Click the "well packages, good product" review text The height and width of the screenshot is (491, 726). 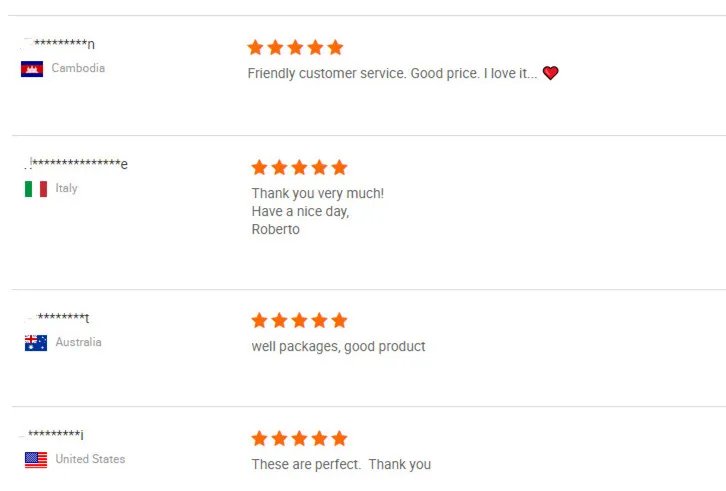[x=338, y=347]
